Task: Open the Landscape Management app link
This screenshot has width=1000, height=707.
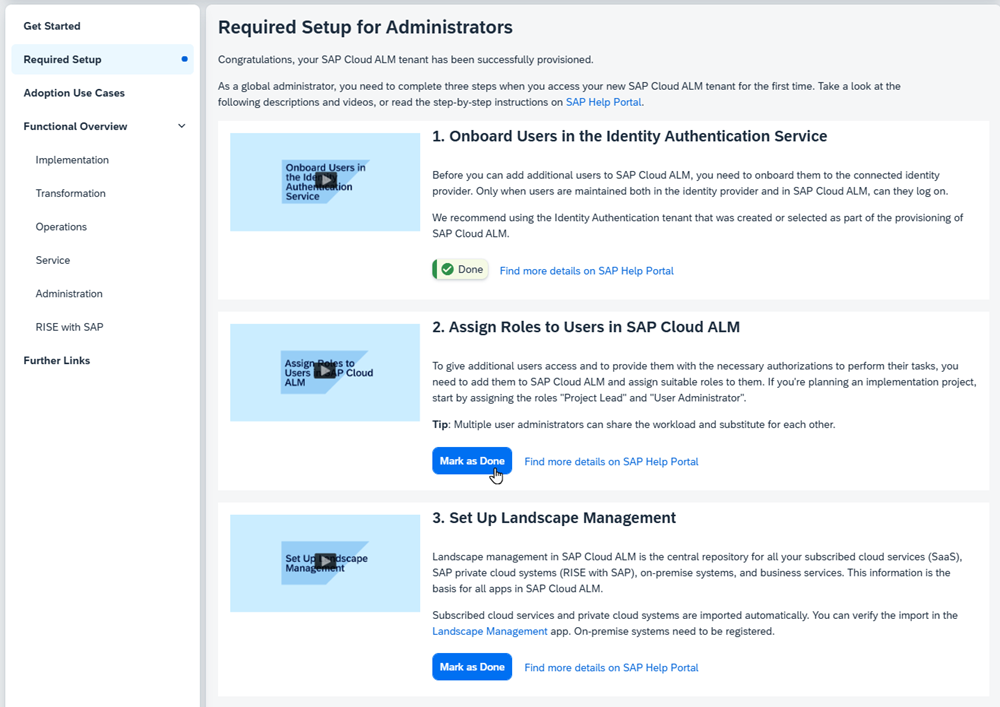Action: point(489,632)
